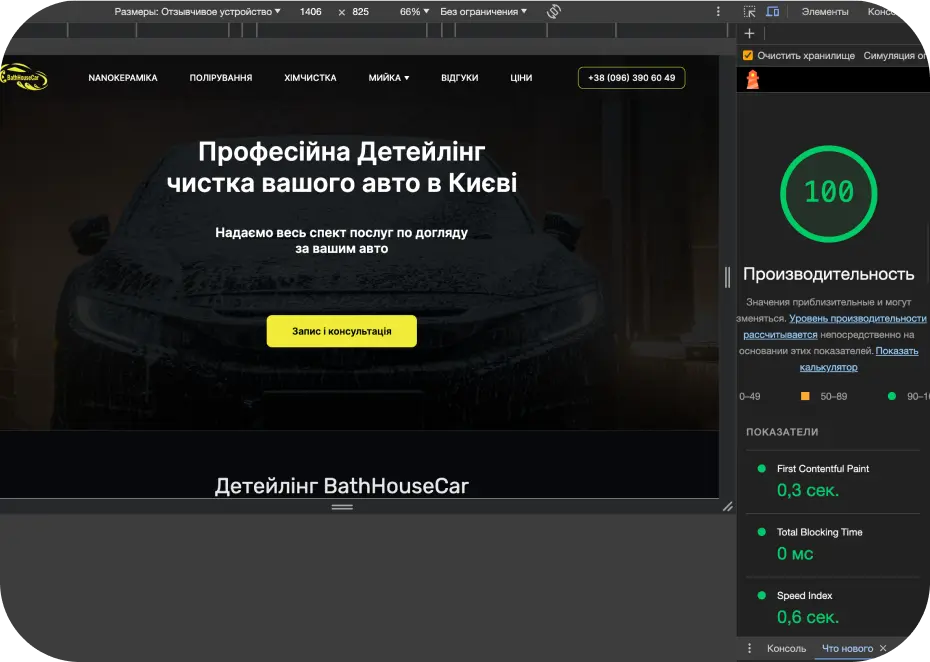The height and width of the screenshot is (662, 930).
Task: Open the device toolbar three-dot menu
Action: coord(718,11)
